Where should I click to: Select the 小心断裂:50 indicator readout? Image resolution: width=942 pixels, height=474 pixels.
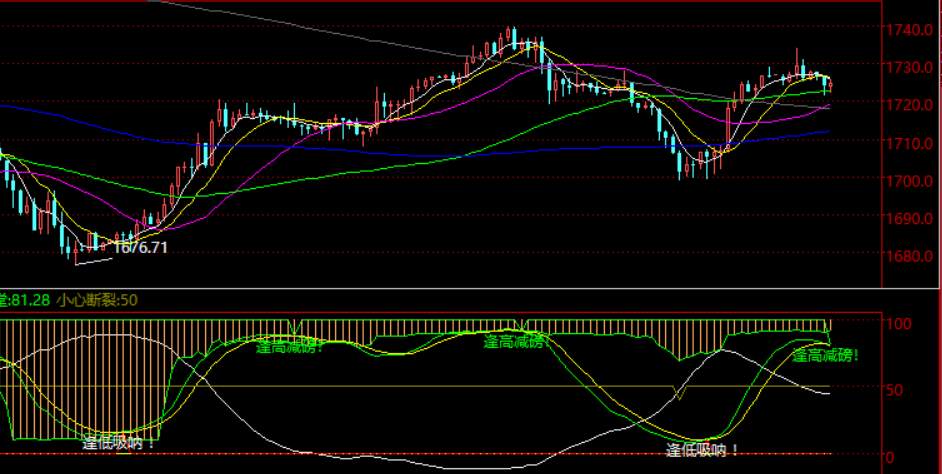pos(97,300)
